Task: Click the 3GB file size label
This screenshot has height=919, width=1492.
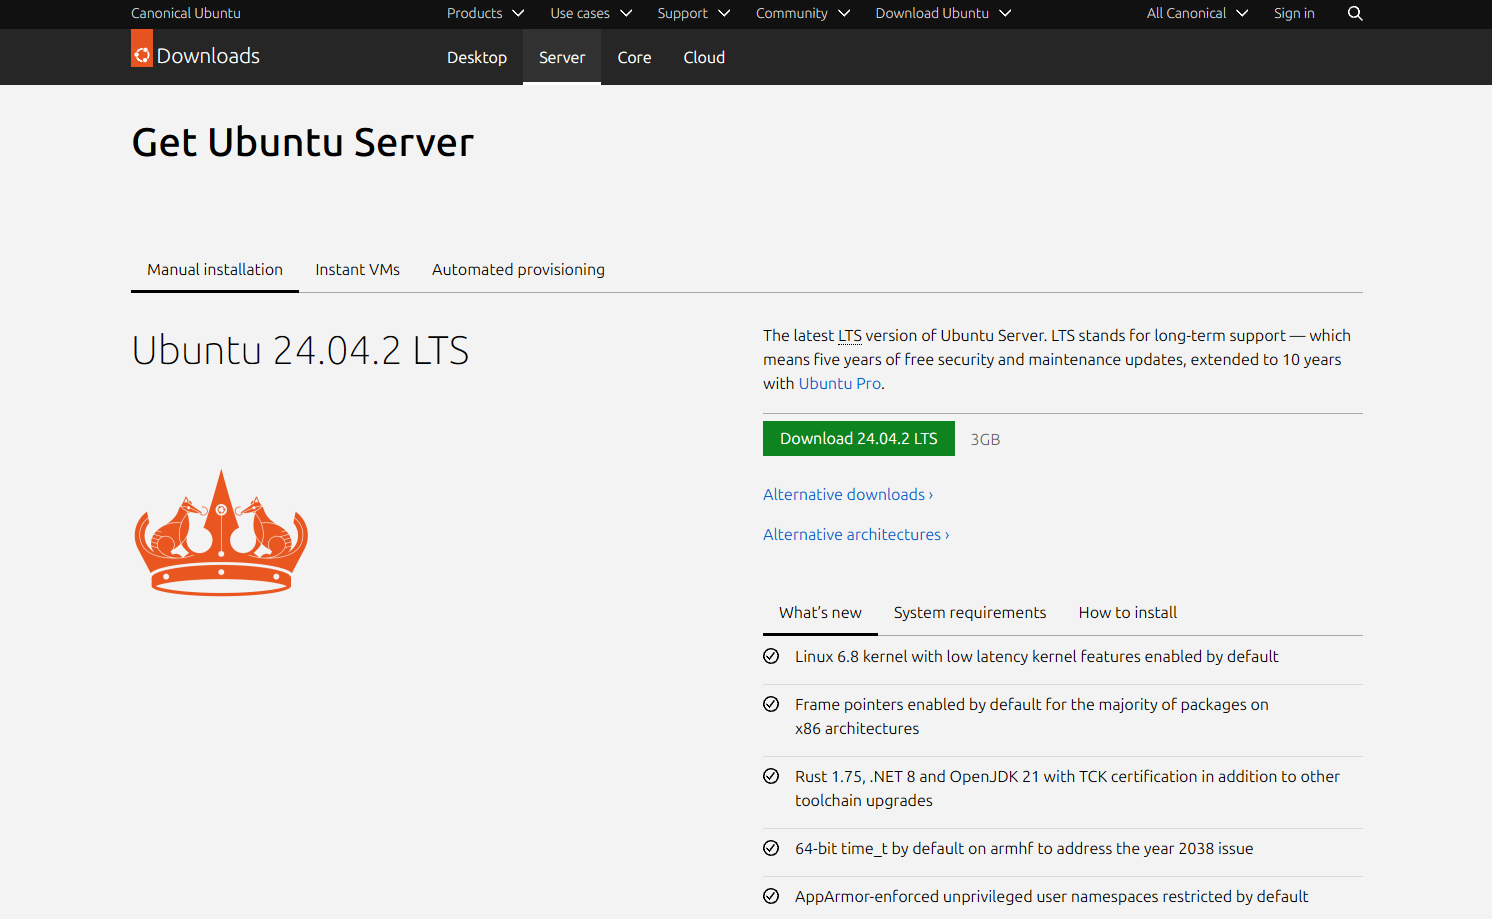Action: 985,439
